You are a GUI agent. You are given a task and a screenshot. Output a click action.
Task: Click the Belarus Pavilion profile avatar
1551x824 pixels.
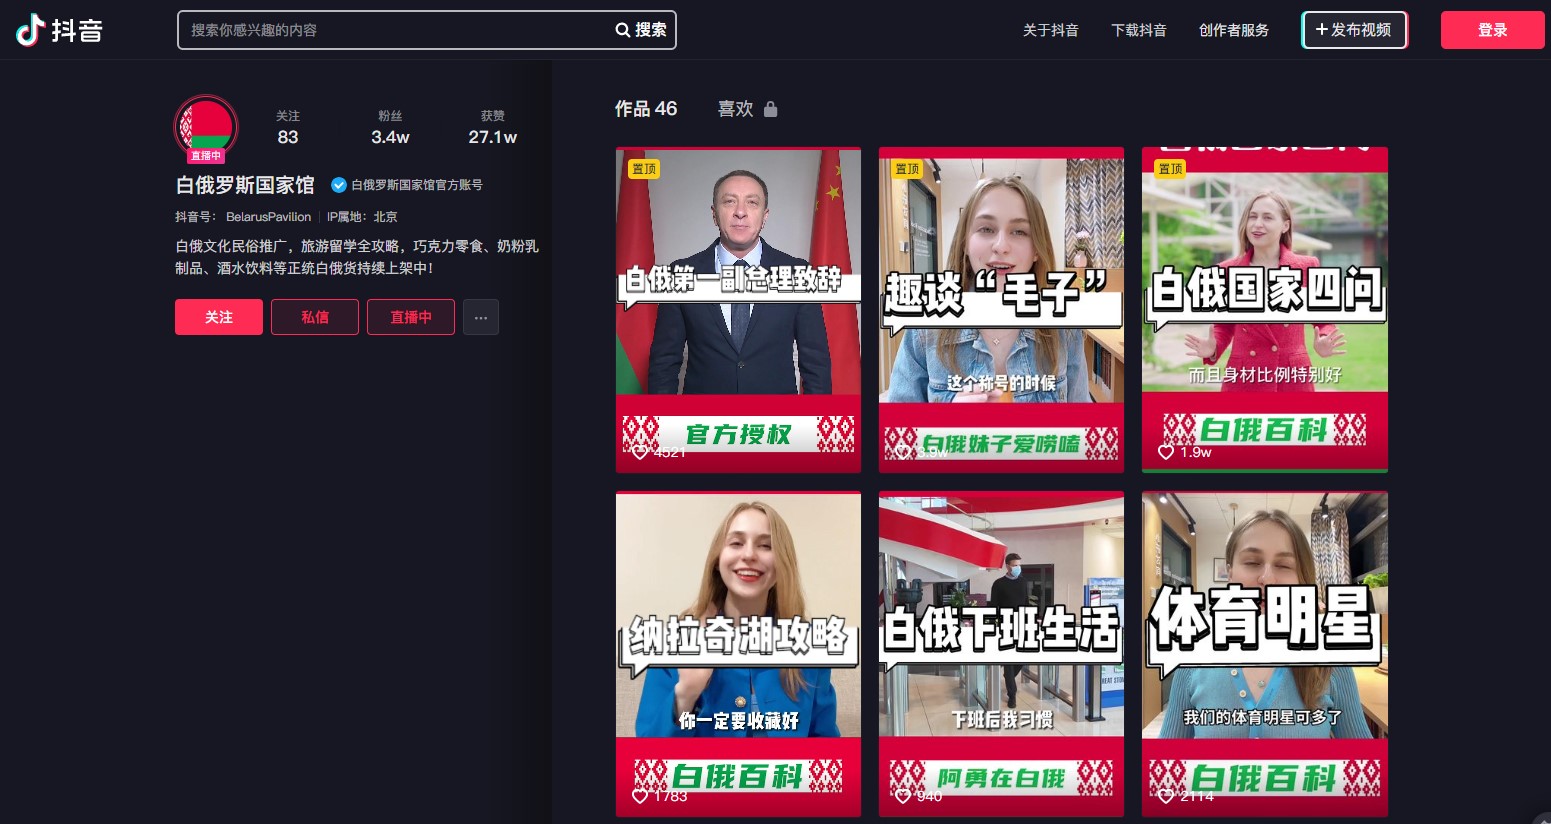click(206, 126)
